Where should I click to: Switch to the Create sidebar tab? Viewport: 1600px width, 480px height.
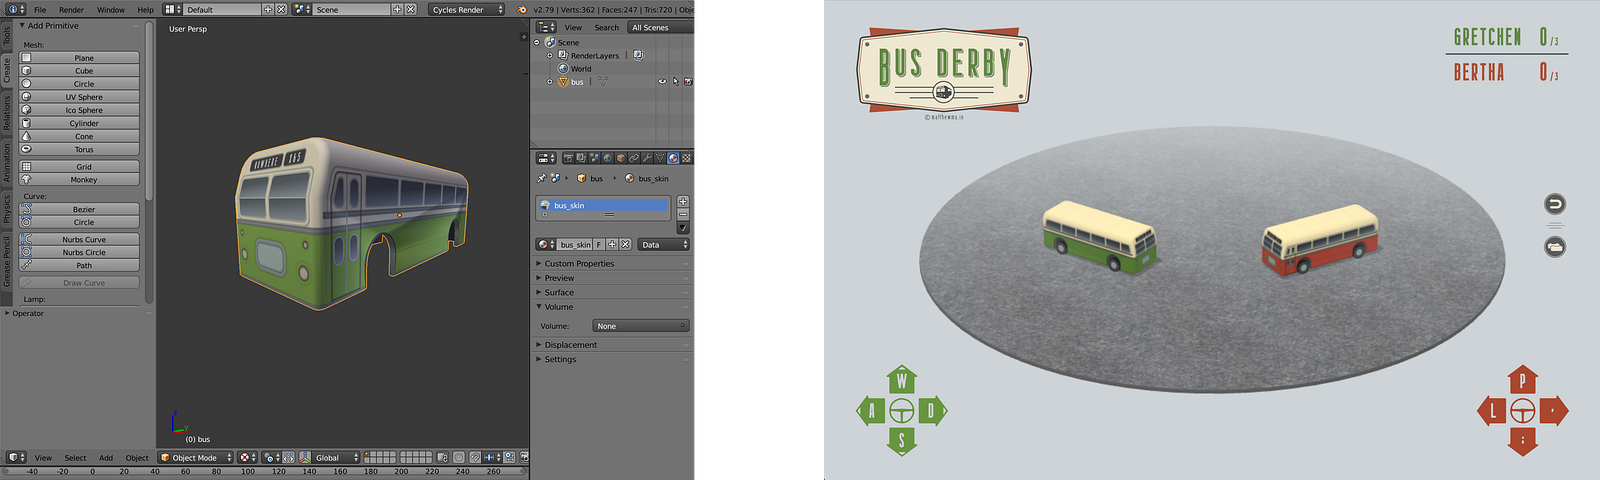tap(6, 70)
